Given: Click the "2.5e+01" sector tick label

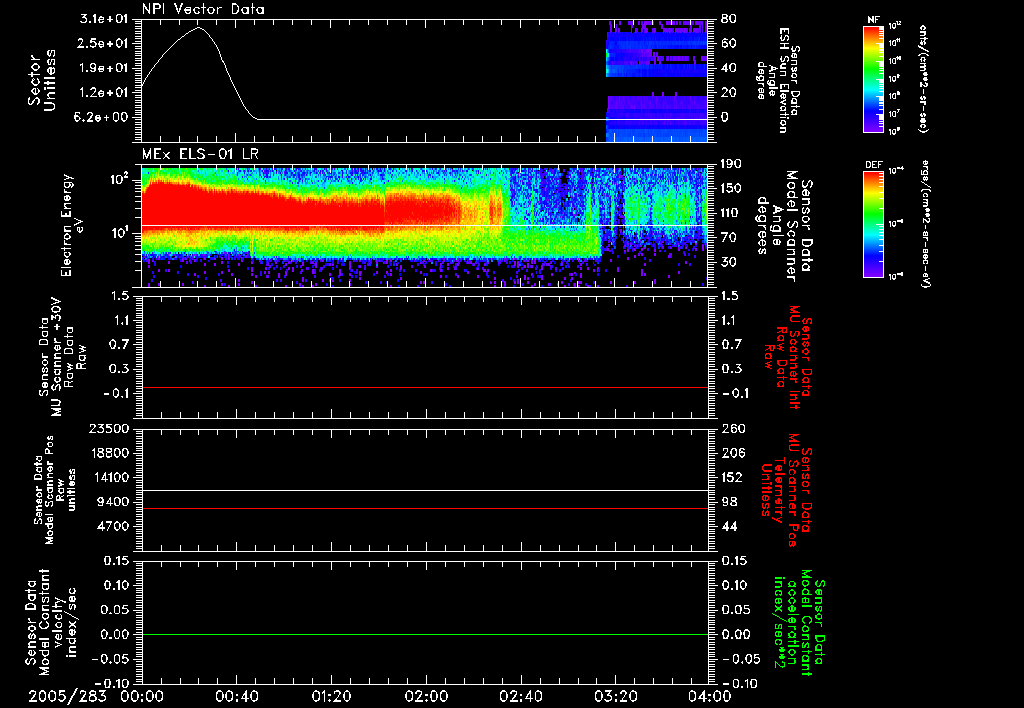Looking at the screenshot, I should pos(104,43).
